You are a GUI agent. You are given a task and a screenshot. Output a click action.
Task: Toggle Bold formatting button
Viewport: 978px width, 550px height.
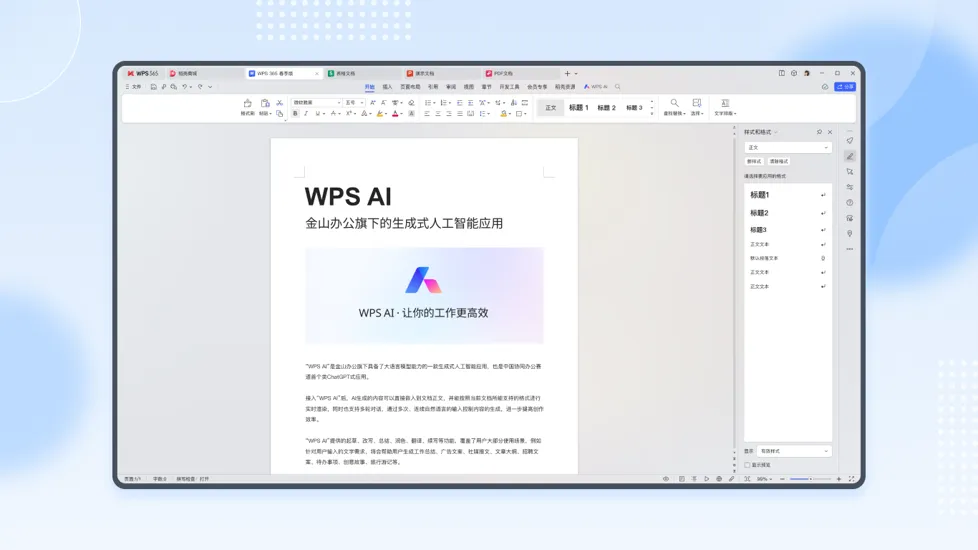tap(296, 113)
